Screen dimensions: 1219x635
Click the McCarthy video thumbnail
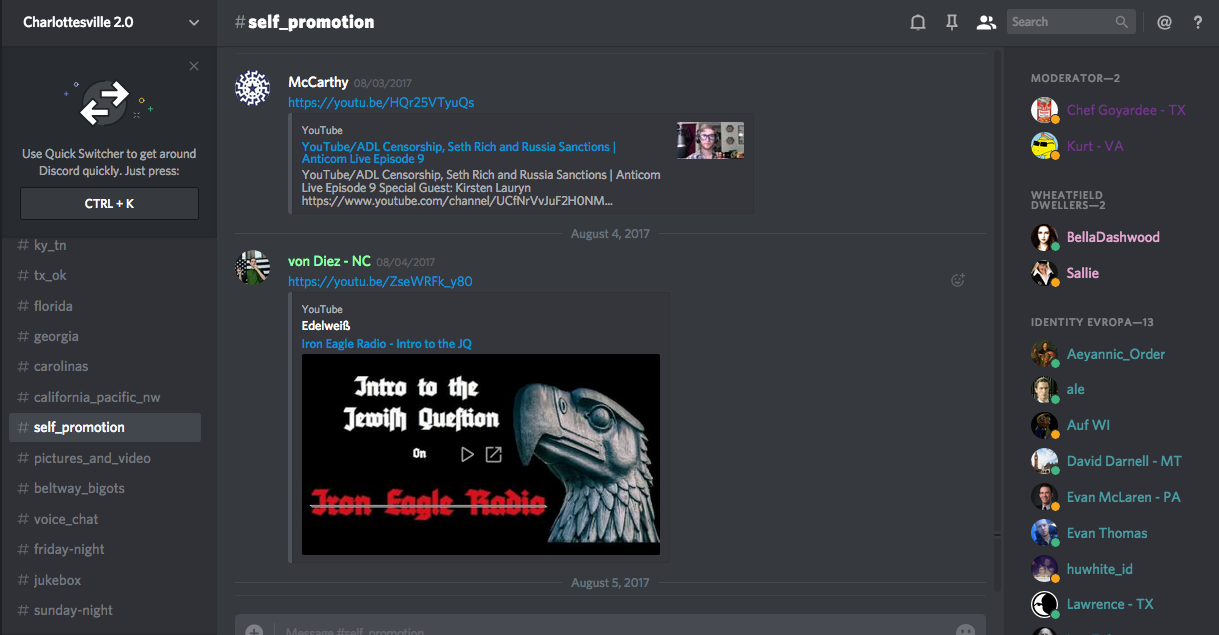710,141
